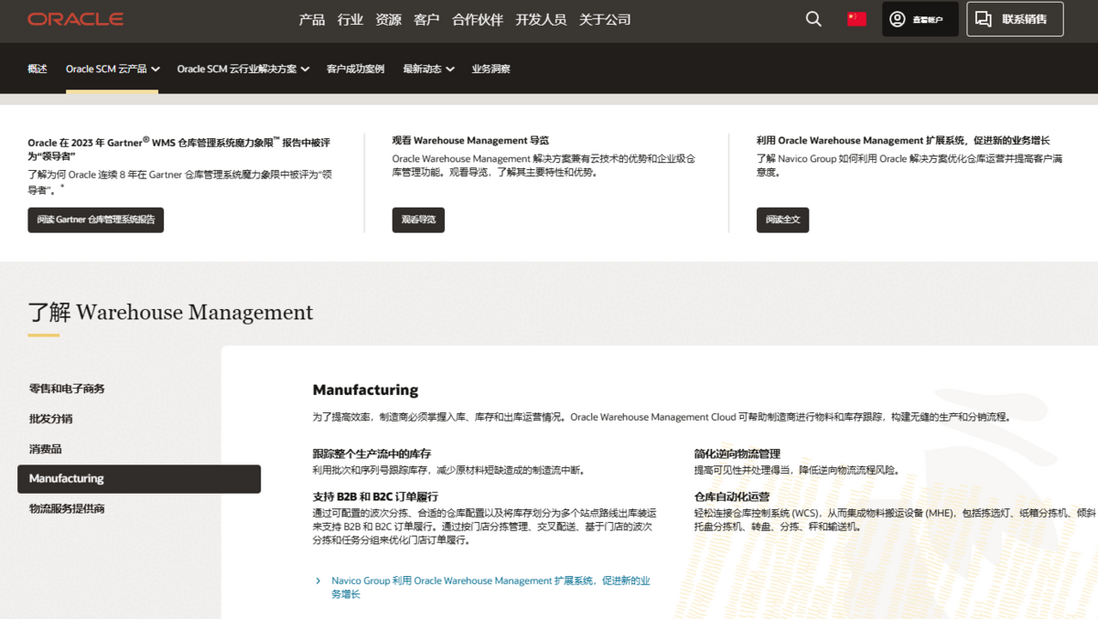The image size is (1098, 619).
Task: Click the 观看导览 button
Action: click(418, 220)
